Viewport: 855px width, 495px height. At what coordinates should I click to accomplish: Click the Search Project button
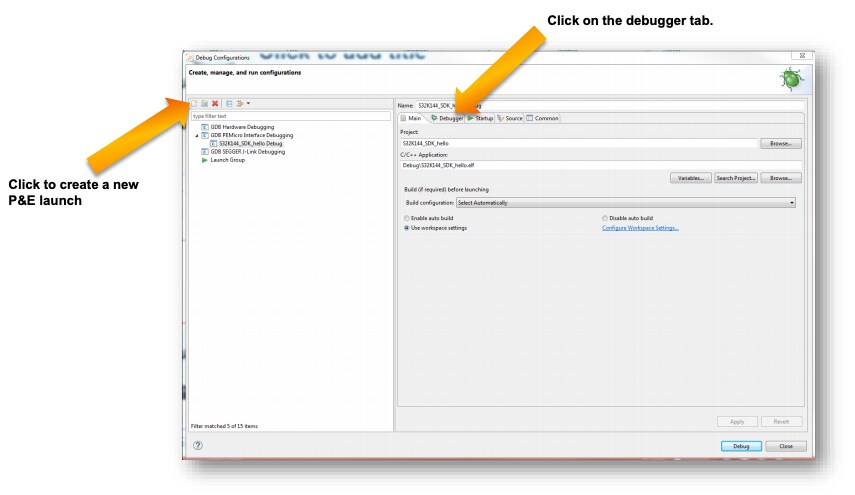(x=735, y=178)
